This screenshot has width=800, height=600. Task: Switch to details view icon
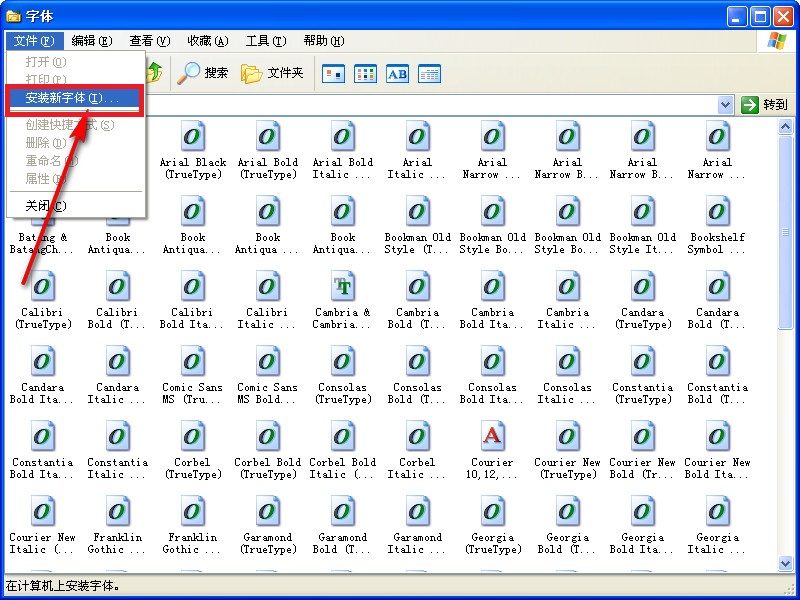click(x=429, y=74)
